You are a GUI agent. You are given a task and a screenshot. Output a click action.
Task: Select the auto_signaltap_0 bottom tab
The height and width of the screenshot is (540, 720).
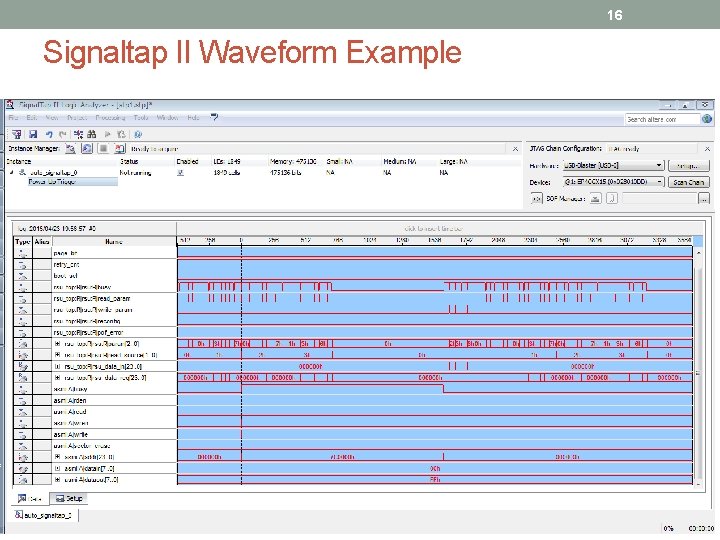click(44, 515)
